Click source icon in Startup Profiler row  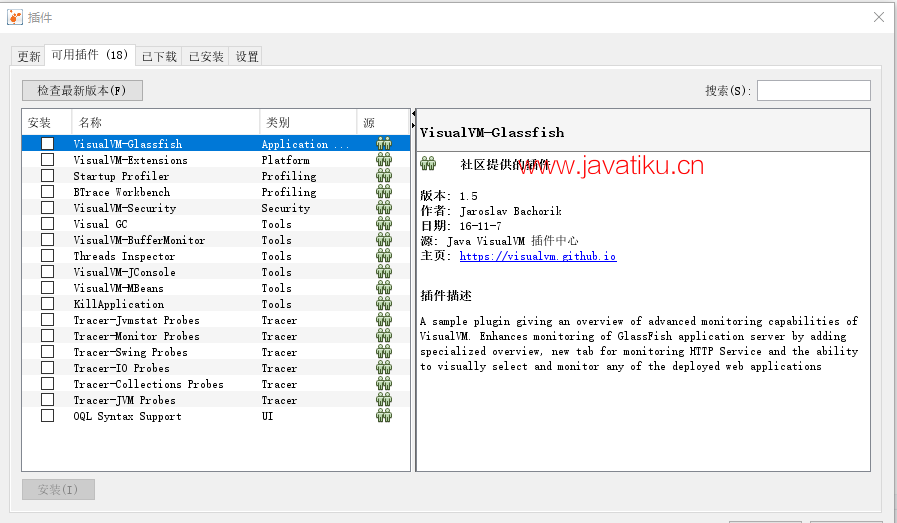tap(384, 176)
